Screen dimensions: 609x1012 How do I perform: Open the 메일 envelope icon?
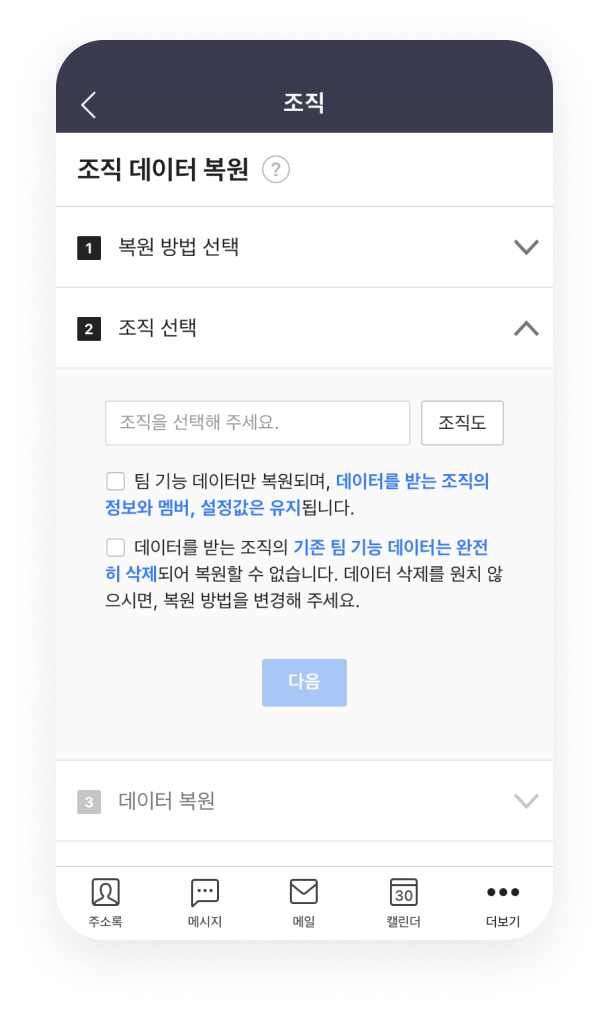(x=304, y=891)
